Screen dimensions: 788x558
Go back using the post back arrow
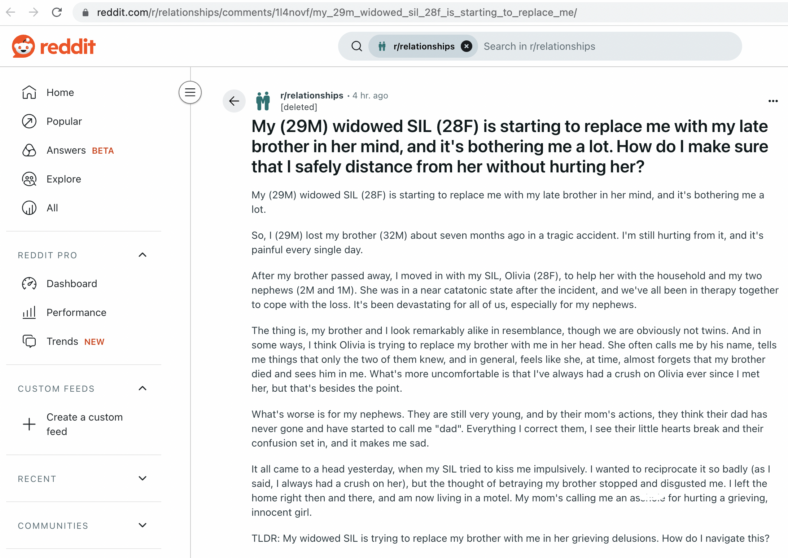point(234,101)
